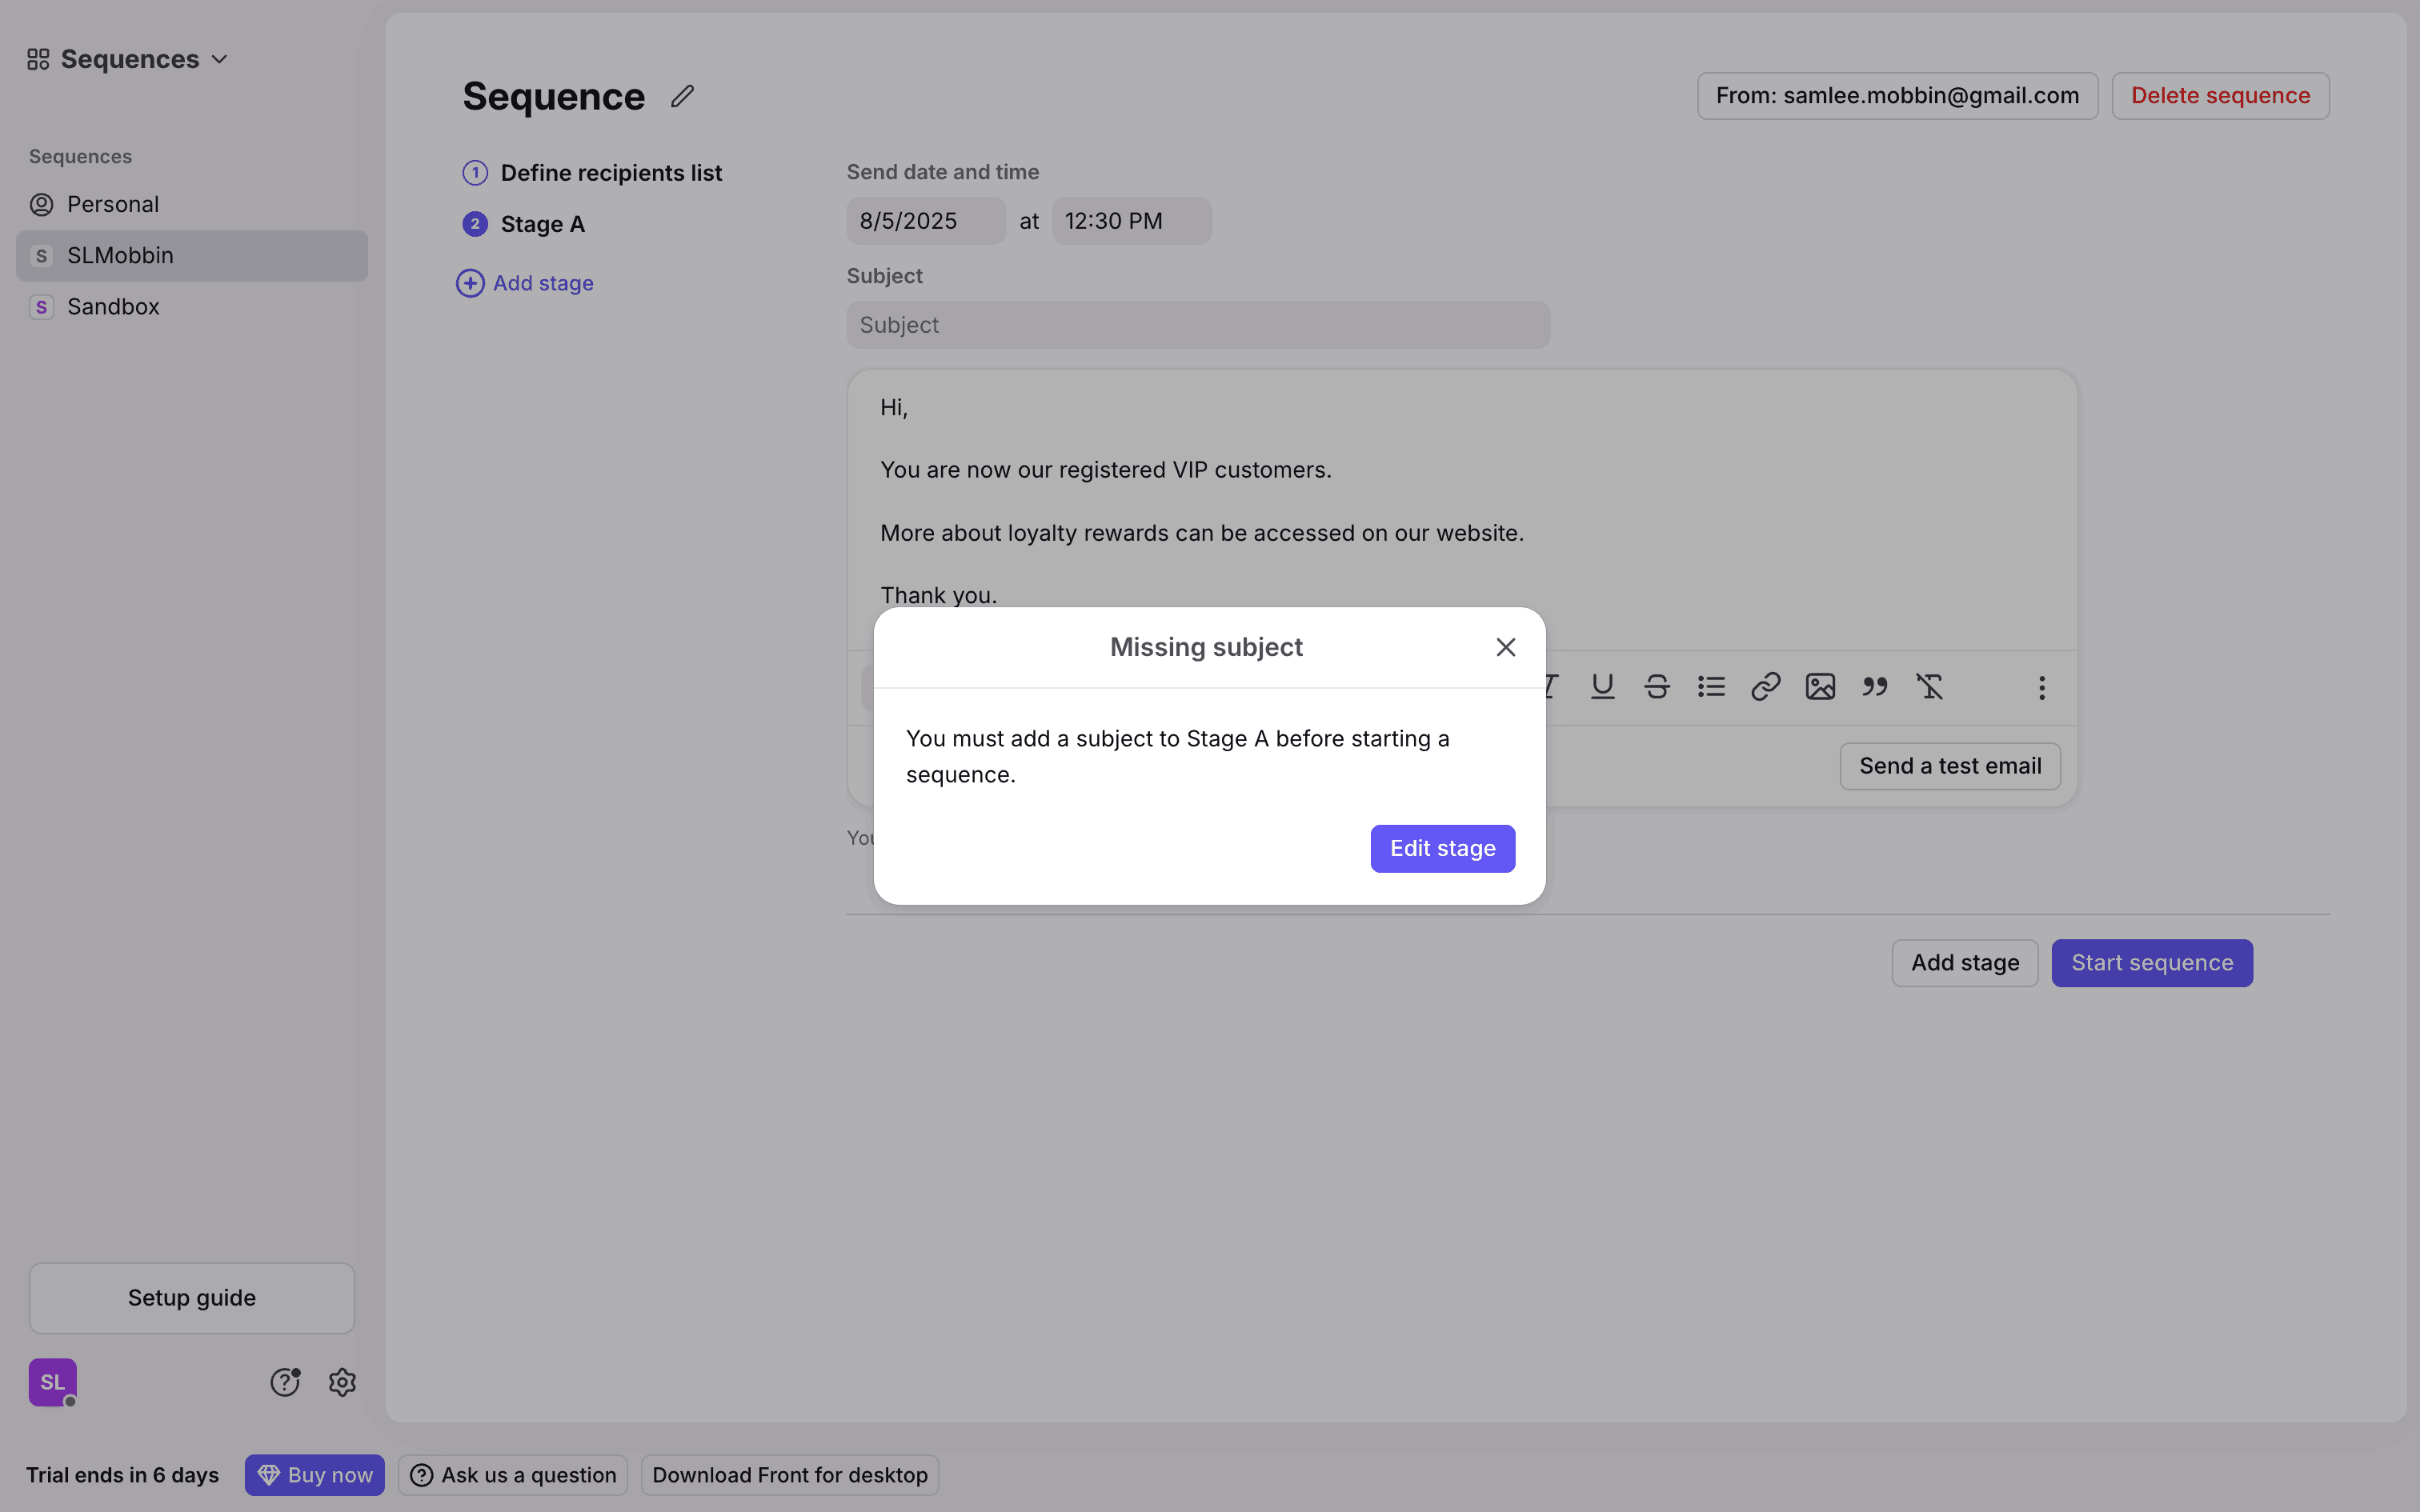Image resolution: width=2420 pixels, height=1512 pixels.
Task: Go to Define recipients list step
Action: point(610,173)
